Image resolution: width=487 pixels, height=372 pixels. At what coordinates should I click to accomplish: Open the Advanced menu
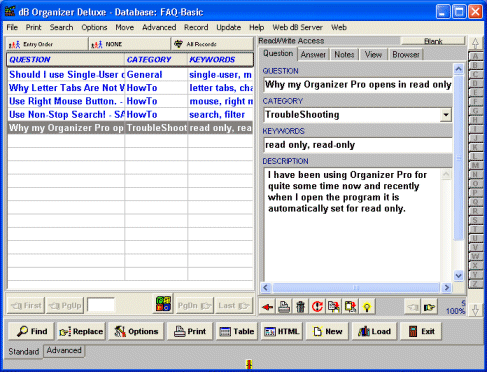159,27
